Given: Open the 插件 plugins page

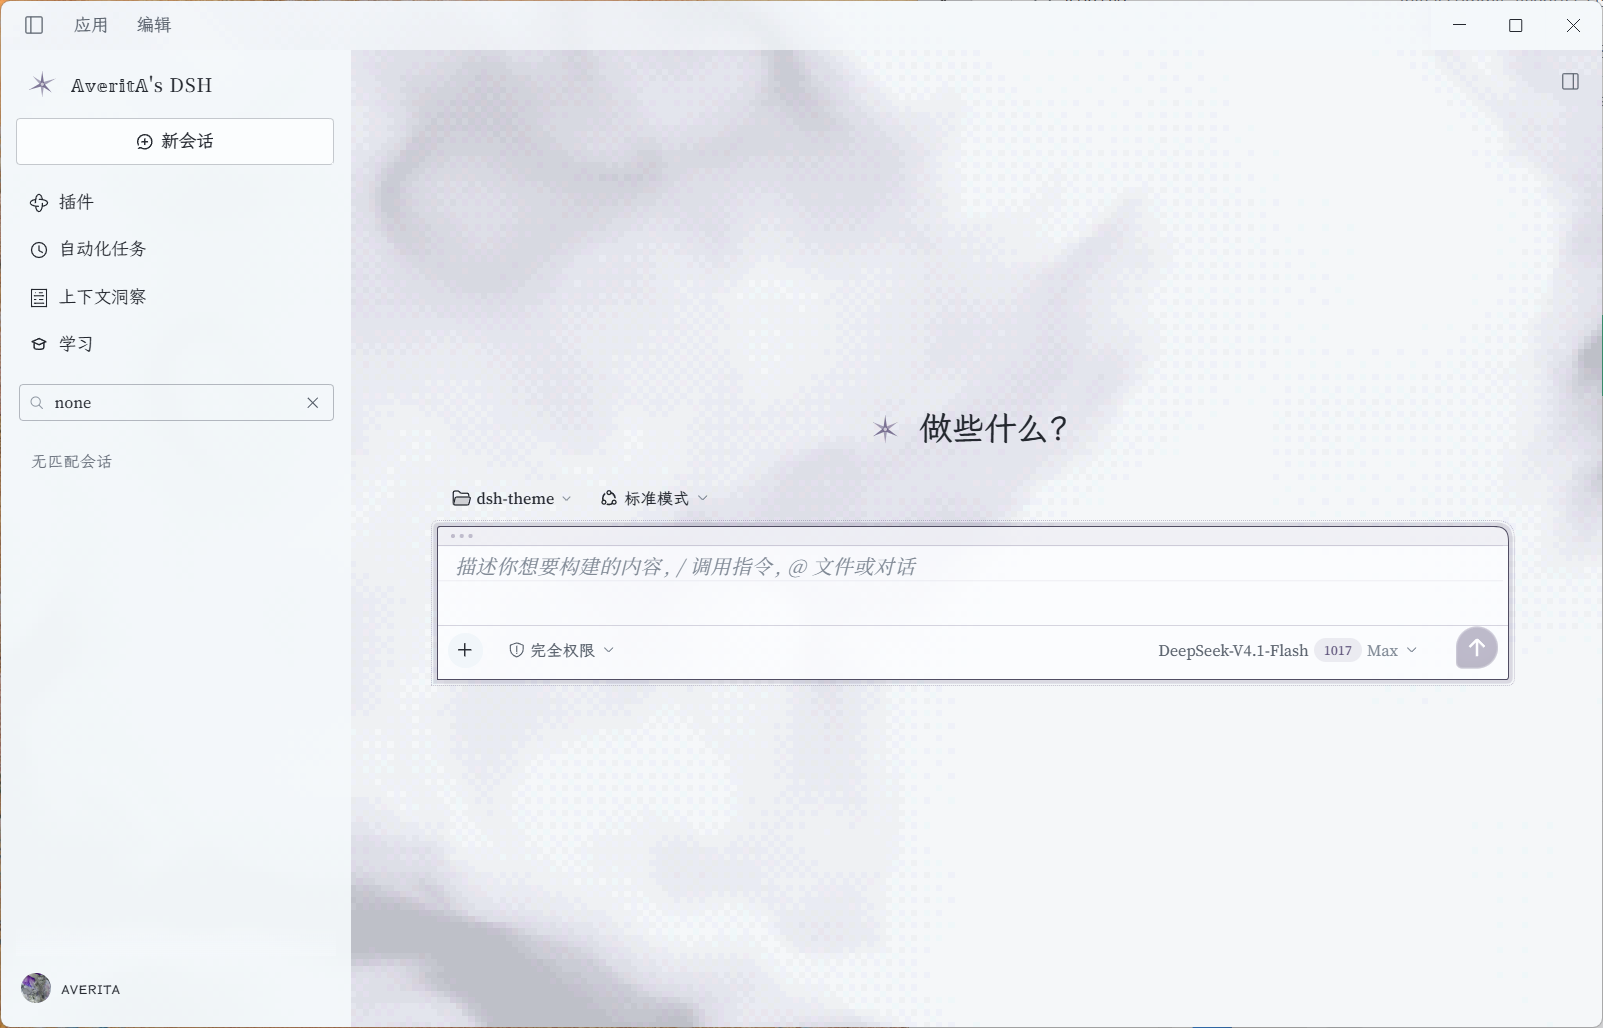Looking at the screenshot, I should pos(62,202).
